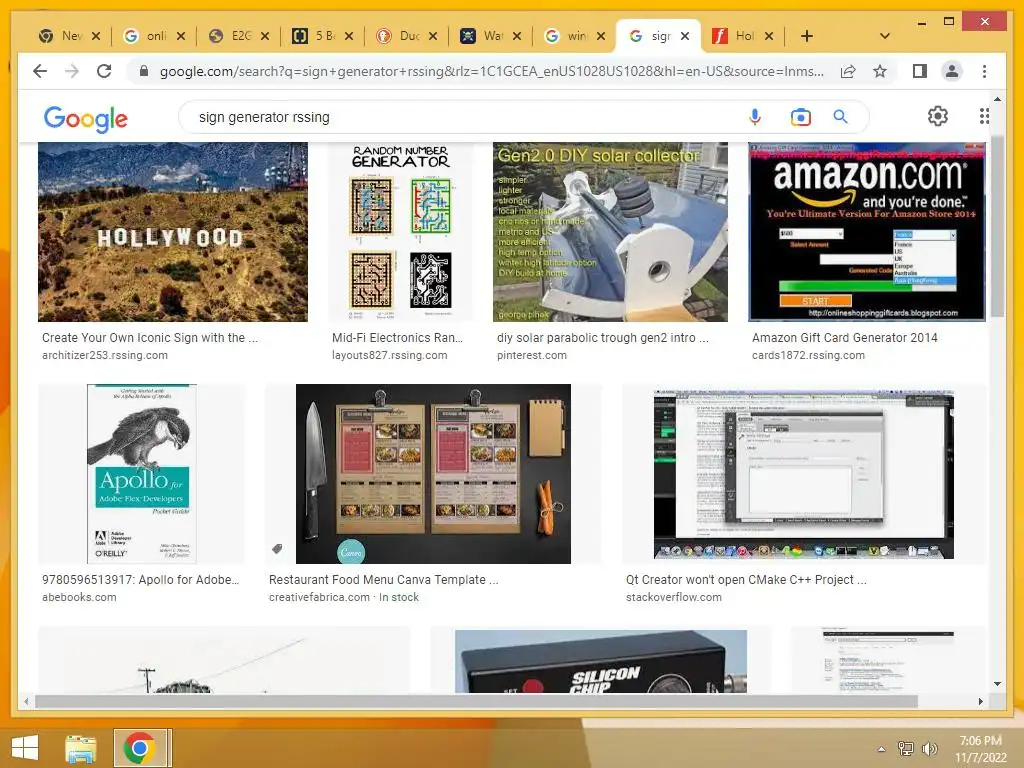
Task: Go back to the previous page
Action: [x=40, y=71]
